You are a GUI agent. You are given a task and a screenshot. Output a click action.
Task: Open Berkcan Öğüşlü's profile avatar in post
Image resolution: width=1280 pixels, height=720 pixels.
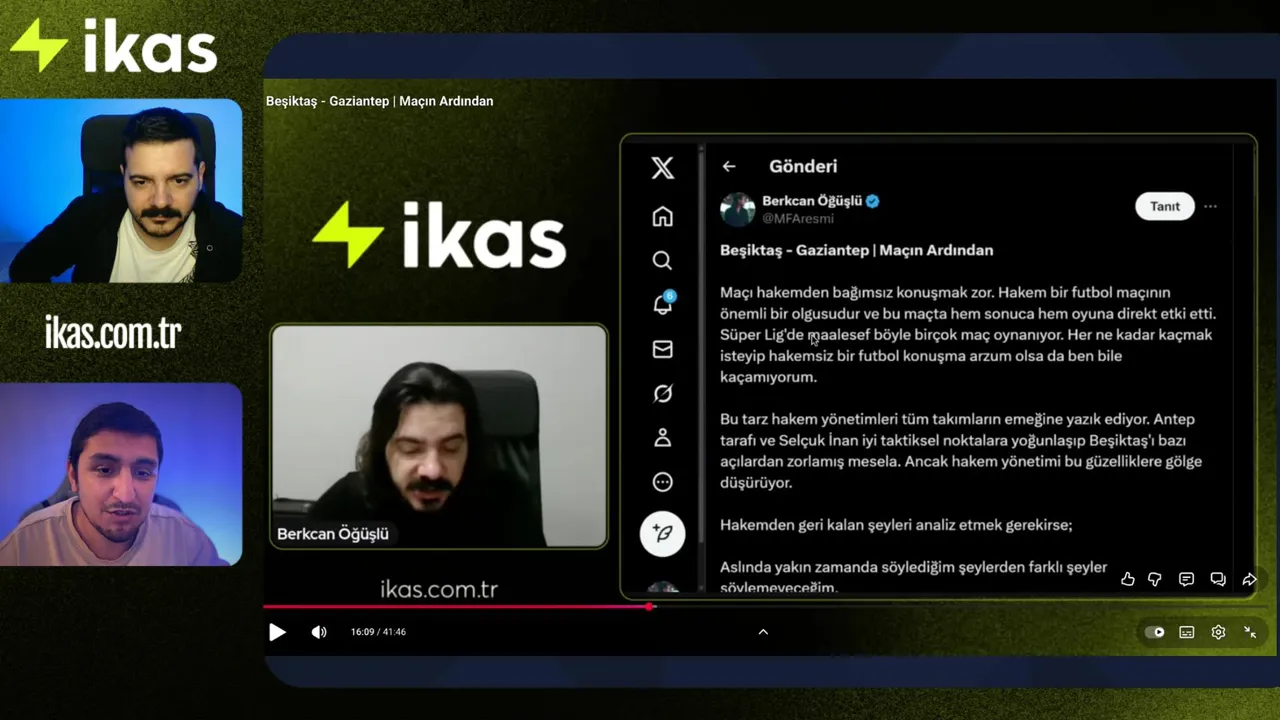[x=738, y=209]
